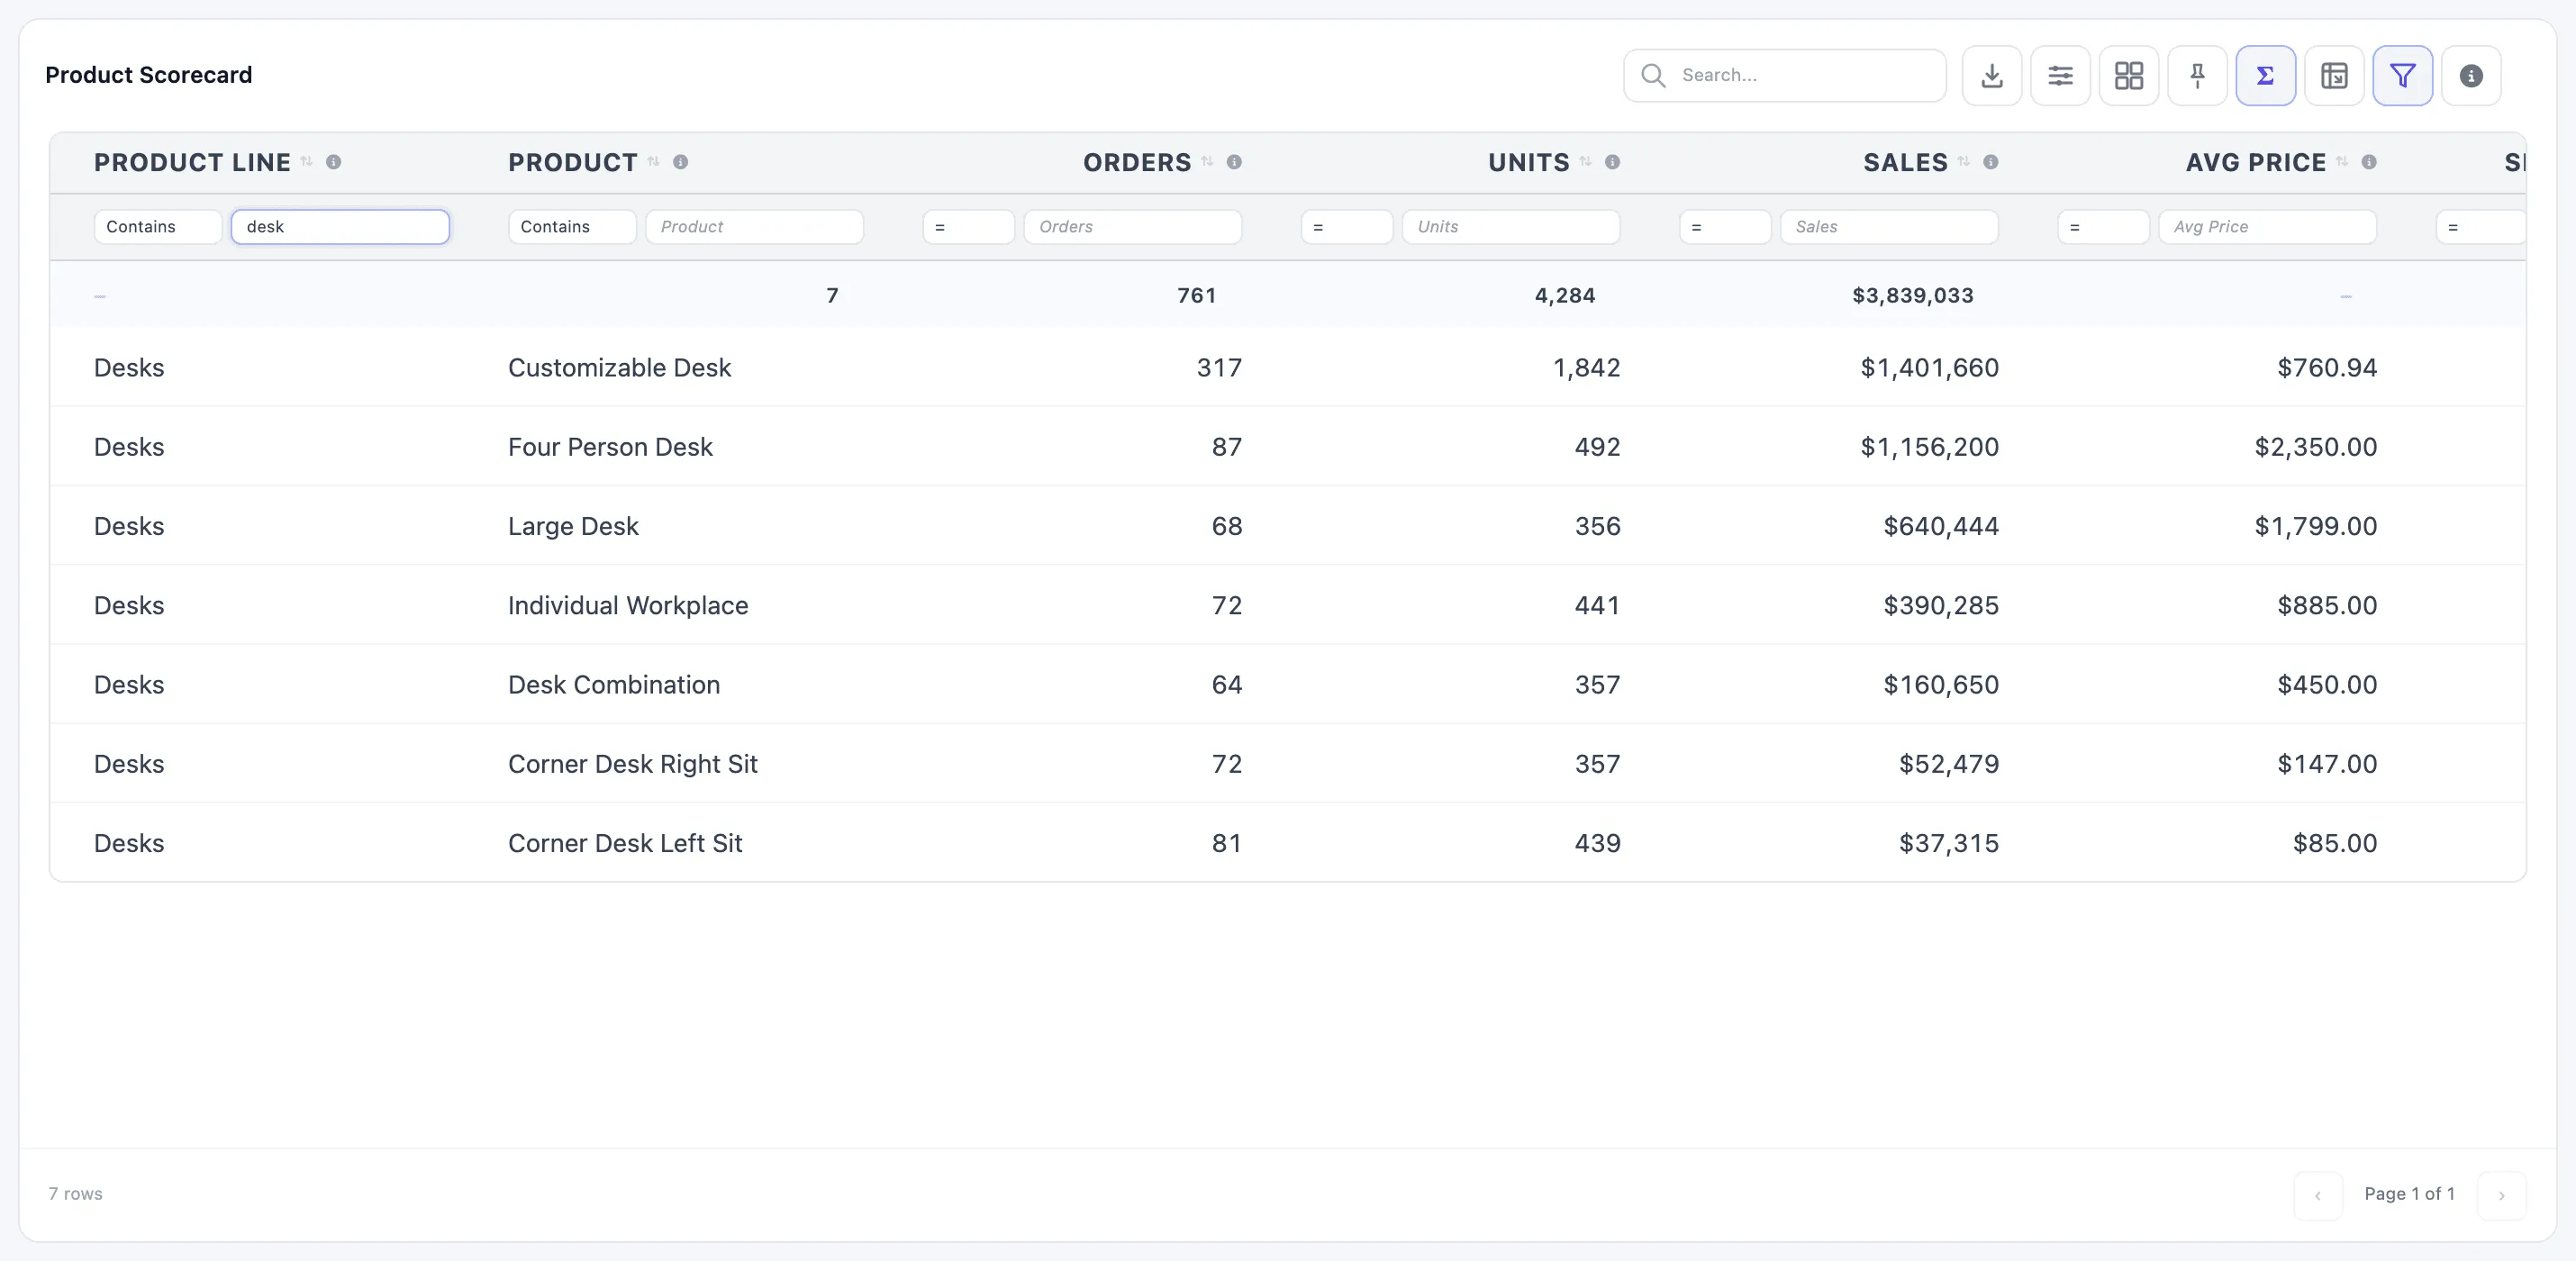Viewport: 2576px width, 1261px height.
Task: Show info icon next to Avg Price
Action: [x=2369, y=162]
